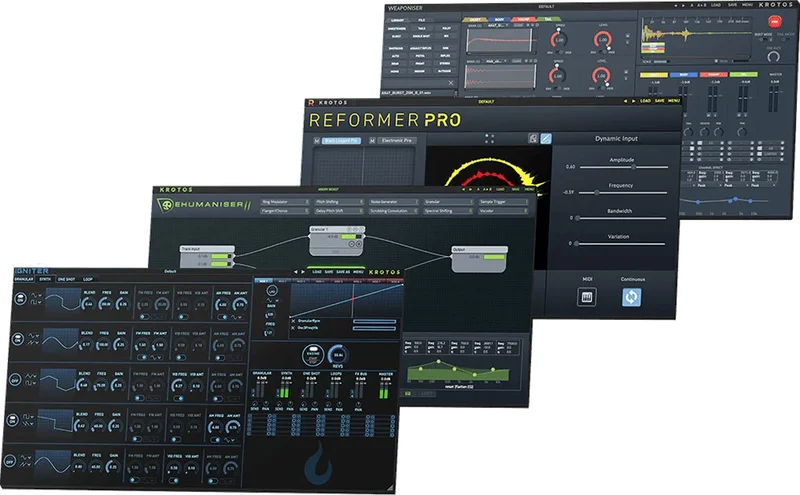The width and height of the screenshot is (800, 495).
Task: Click the lock icon beside the pen icon
Action: pyautogui.click(x=533, y=138)
